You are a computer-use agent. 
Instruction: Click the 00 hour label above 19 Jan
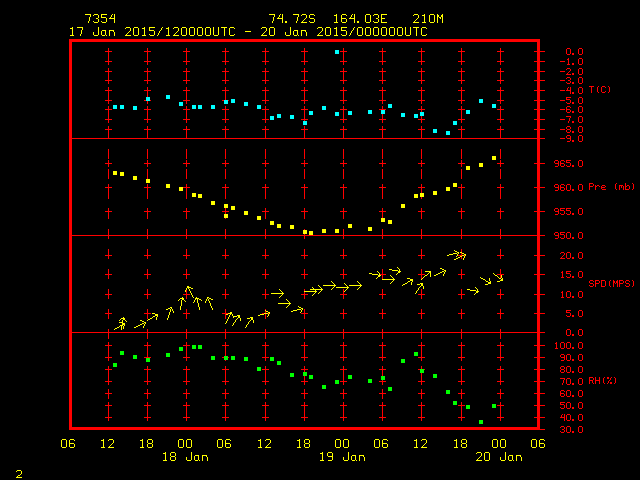[342, 444]
